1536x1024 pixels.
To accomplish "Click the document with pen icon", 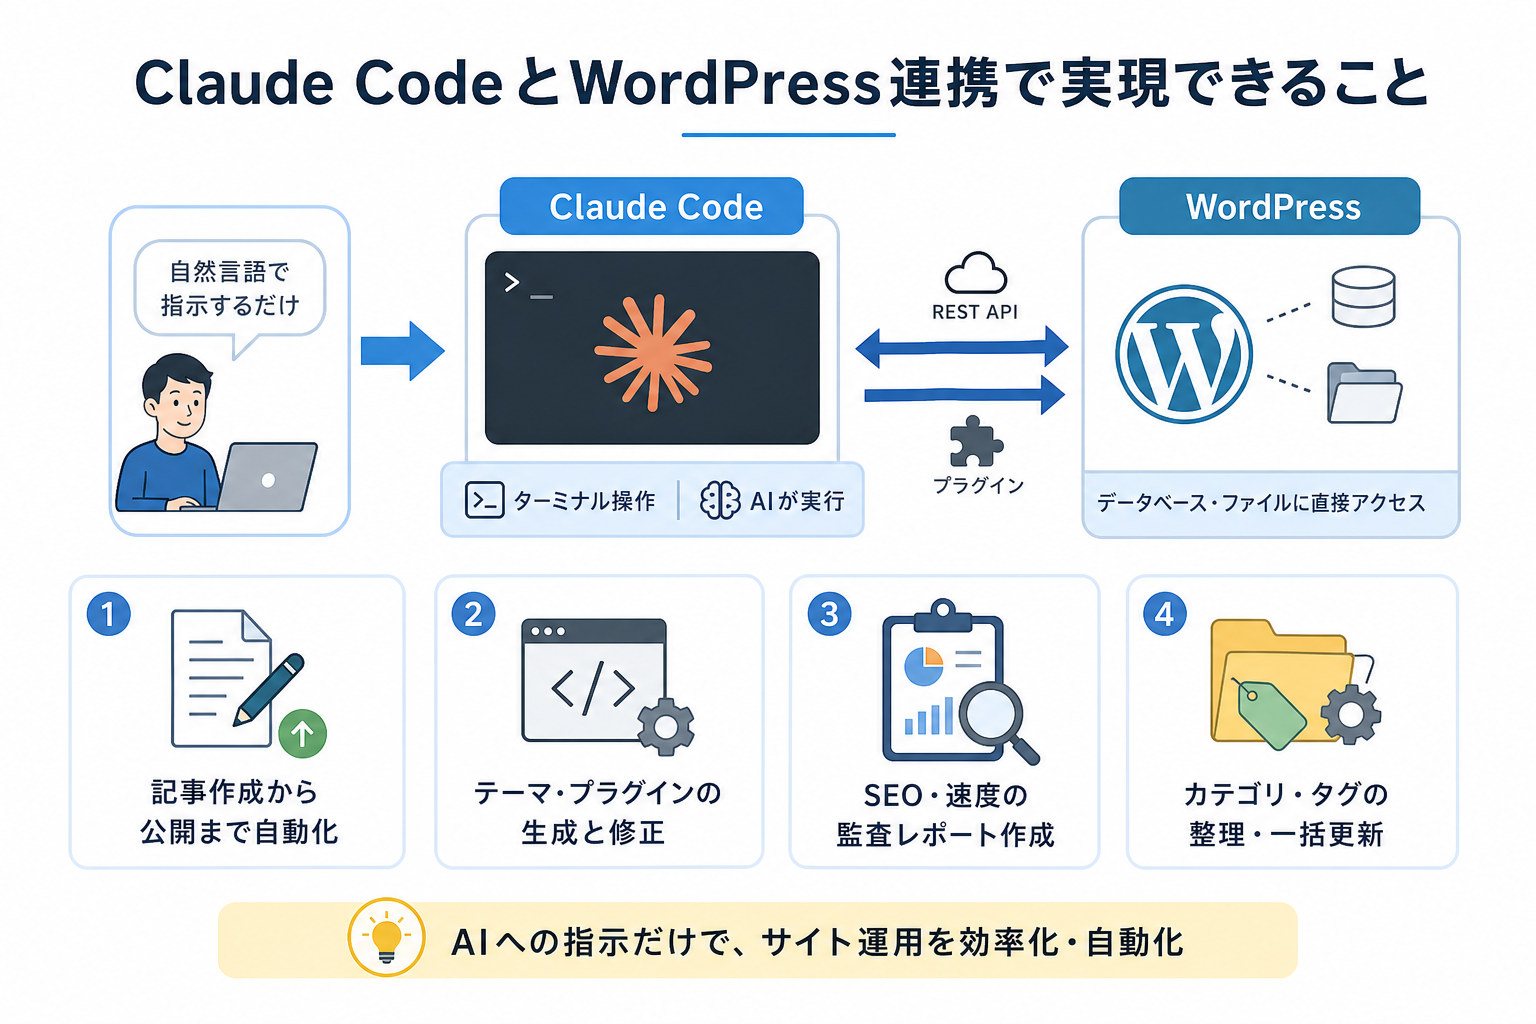I will (x=238, y=678).
